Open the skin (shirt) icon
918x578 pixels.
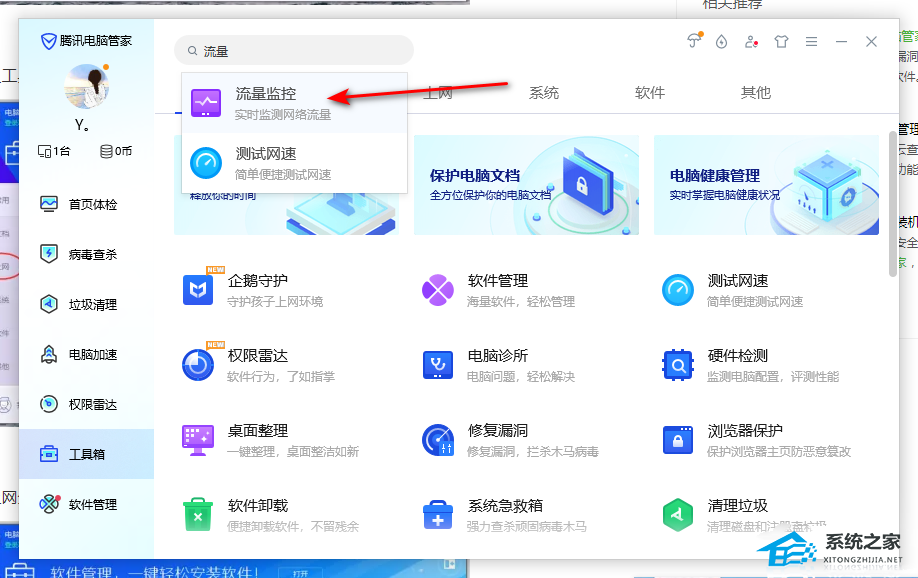[781, 42]
